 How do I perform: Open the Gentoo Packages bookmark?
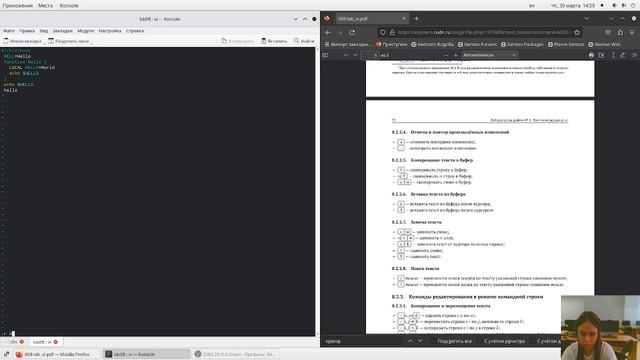pyautogui.click(x=522, y=44)
